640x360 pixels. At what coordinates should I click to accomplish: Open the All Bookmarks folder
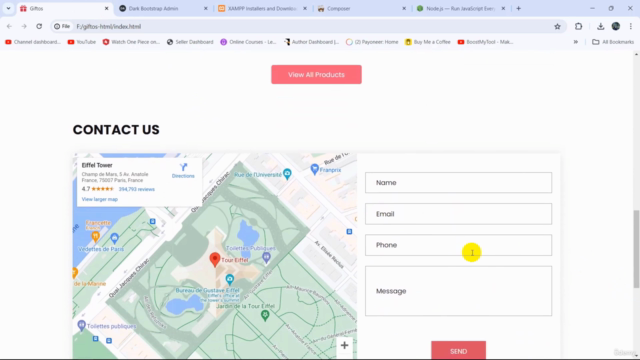(613, 42)
